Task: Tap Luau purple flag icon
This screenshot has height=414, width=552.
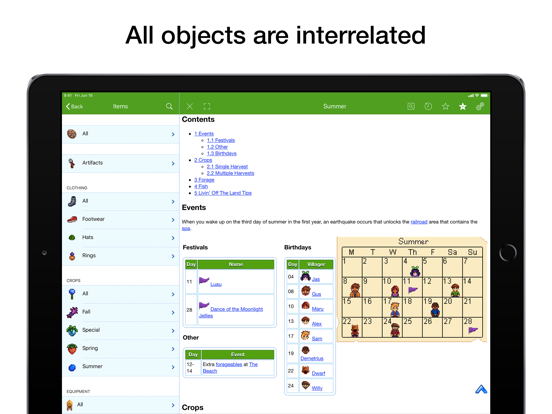Action: click(x=204, y=280)
